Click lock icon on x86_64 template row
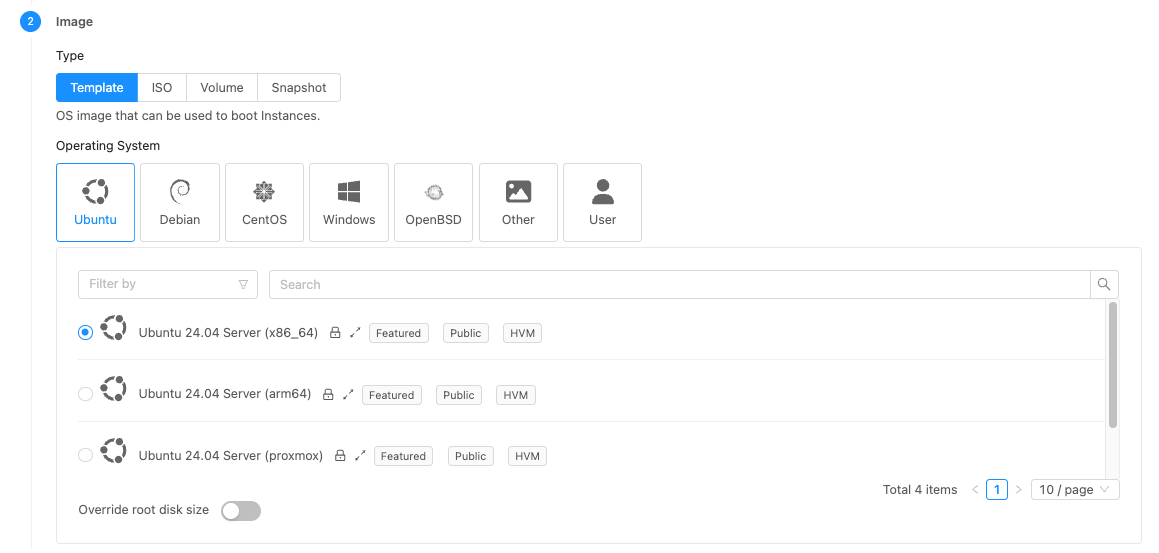 coord(335,333)
